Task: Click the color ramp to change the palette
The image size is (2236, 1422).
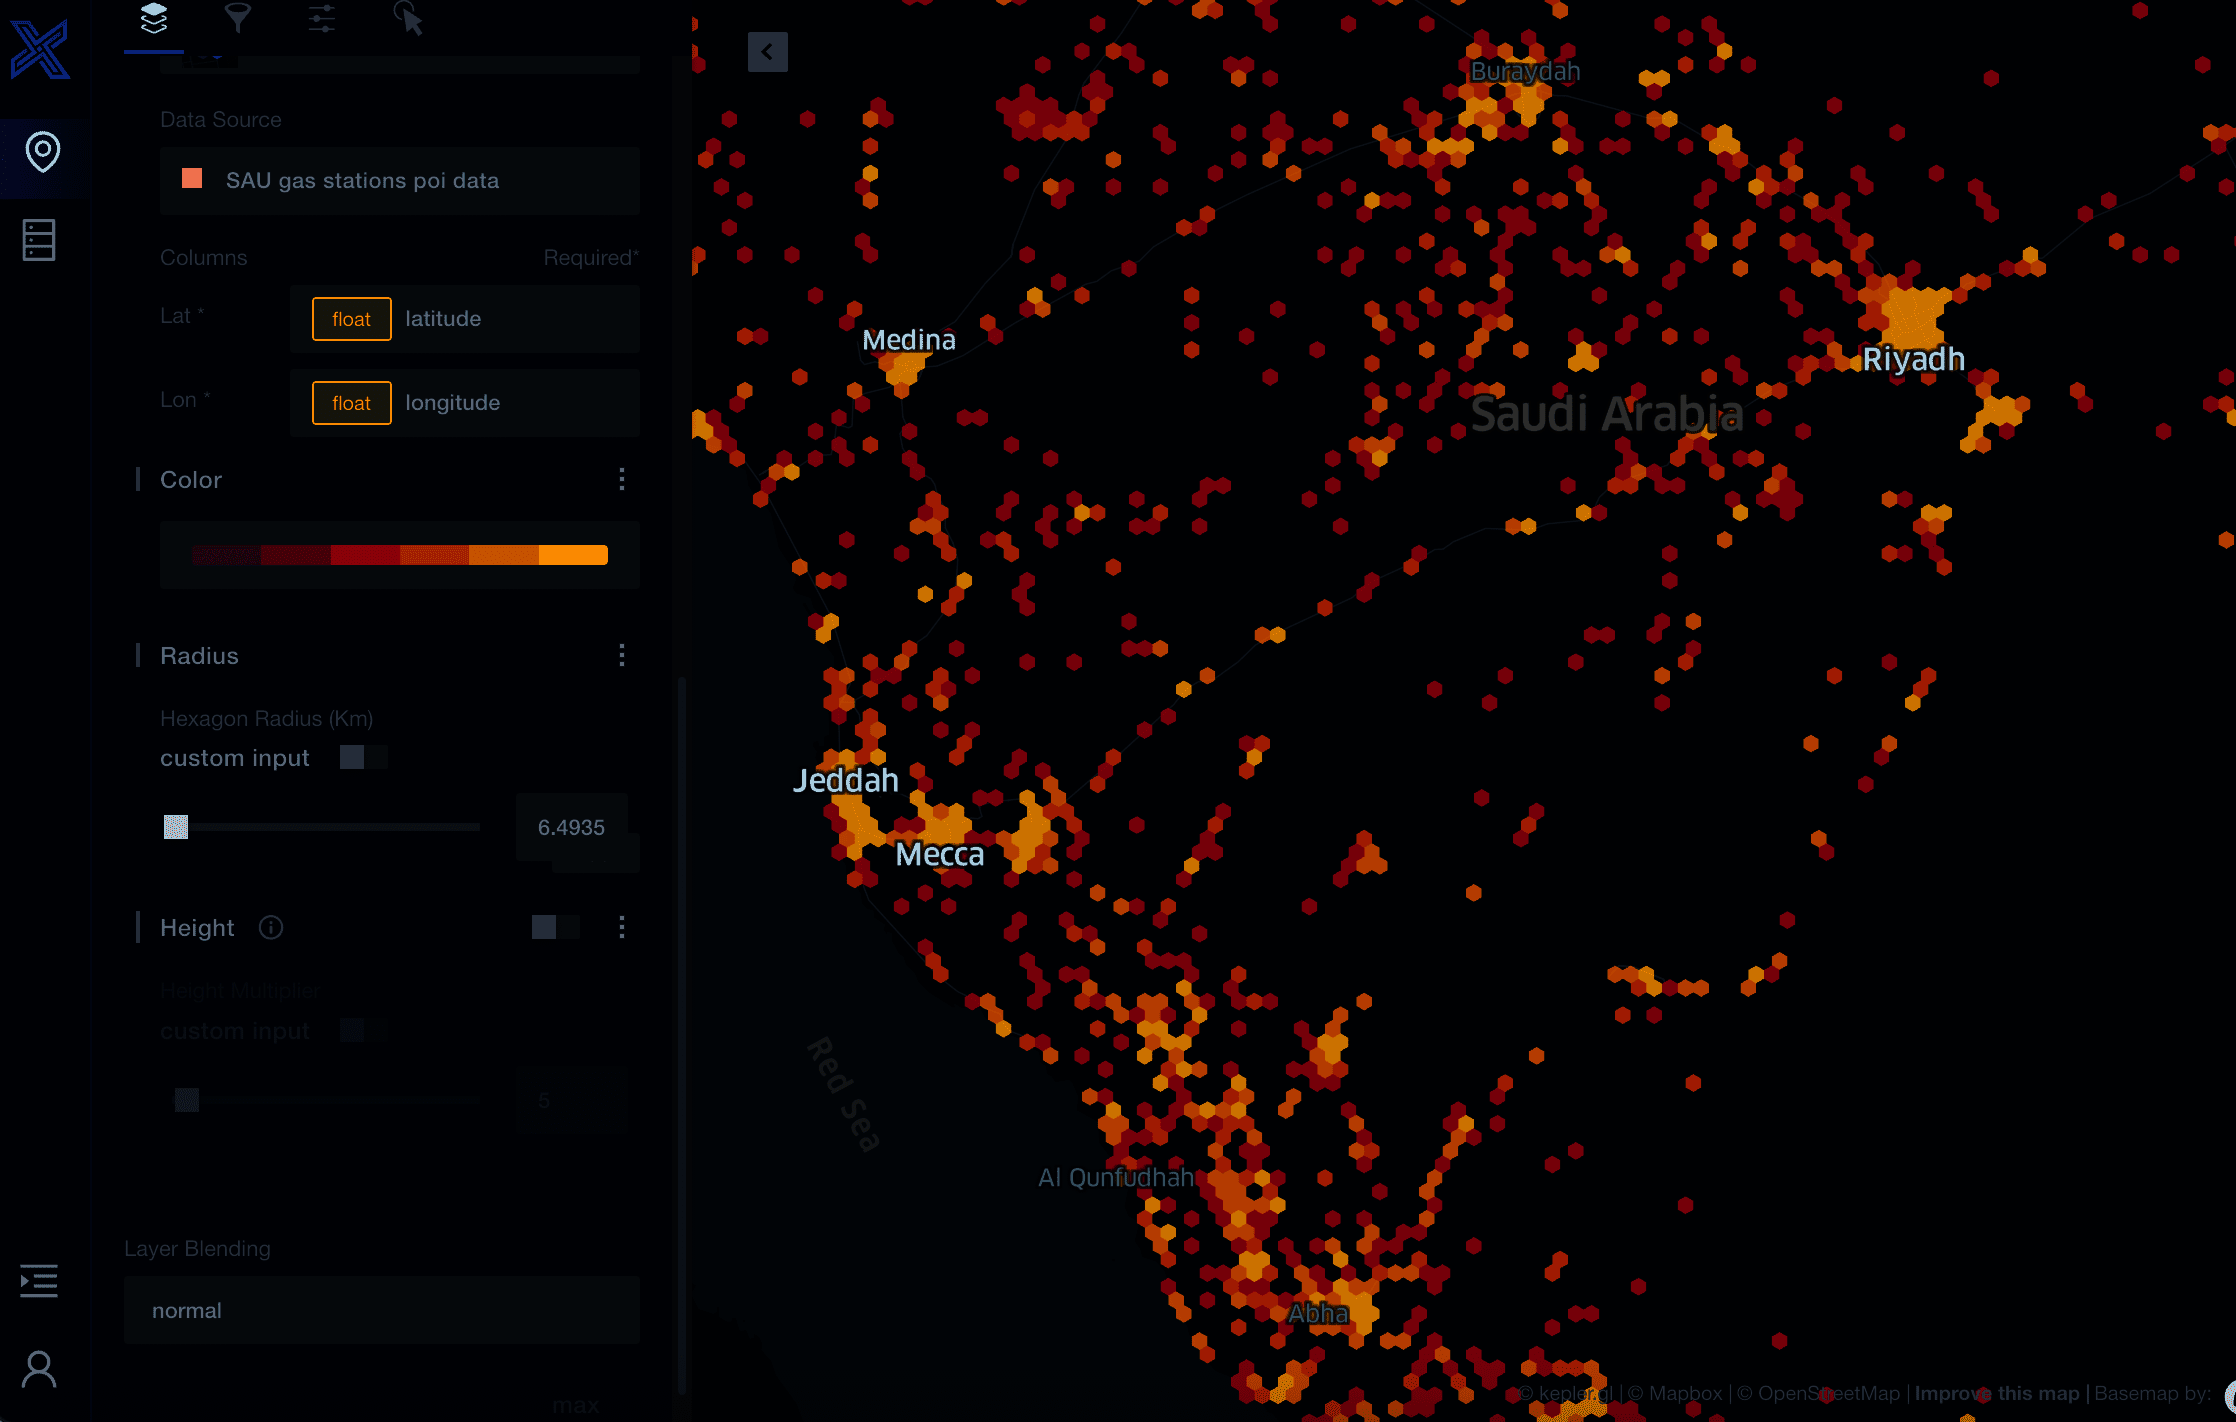Action: click(399, 554)
